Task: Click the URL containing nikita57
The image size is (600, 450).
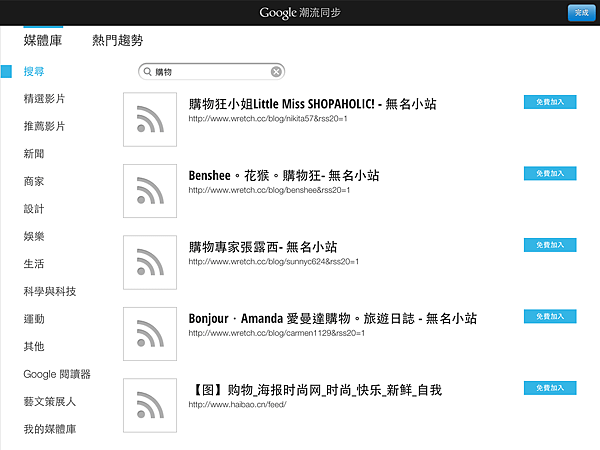Action: (268, 119)
